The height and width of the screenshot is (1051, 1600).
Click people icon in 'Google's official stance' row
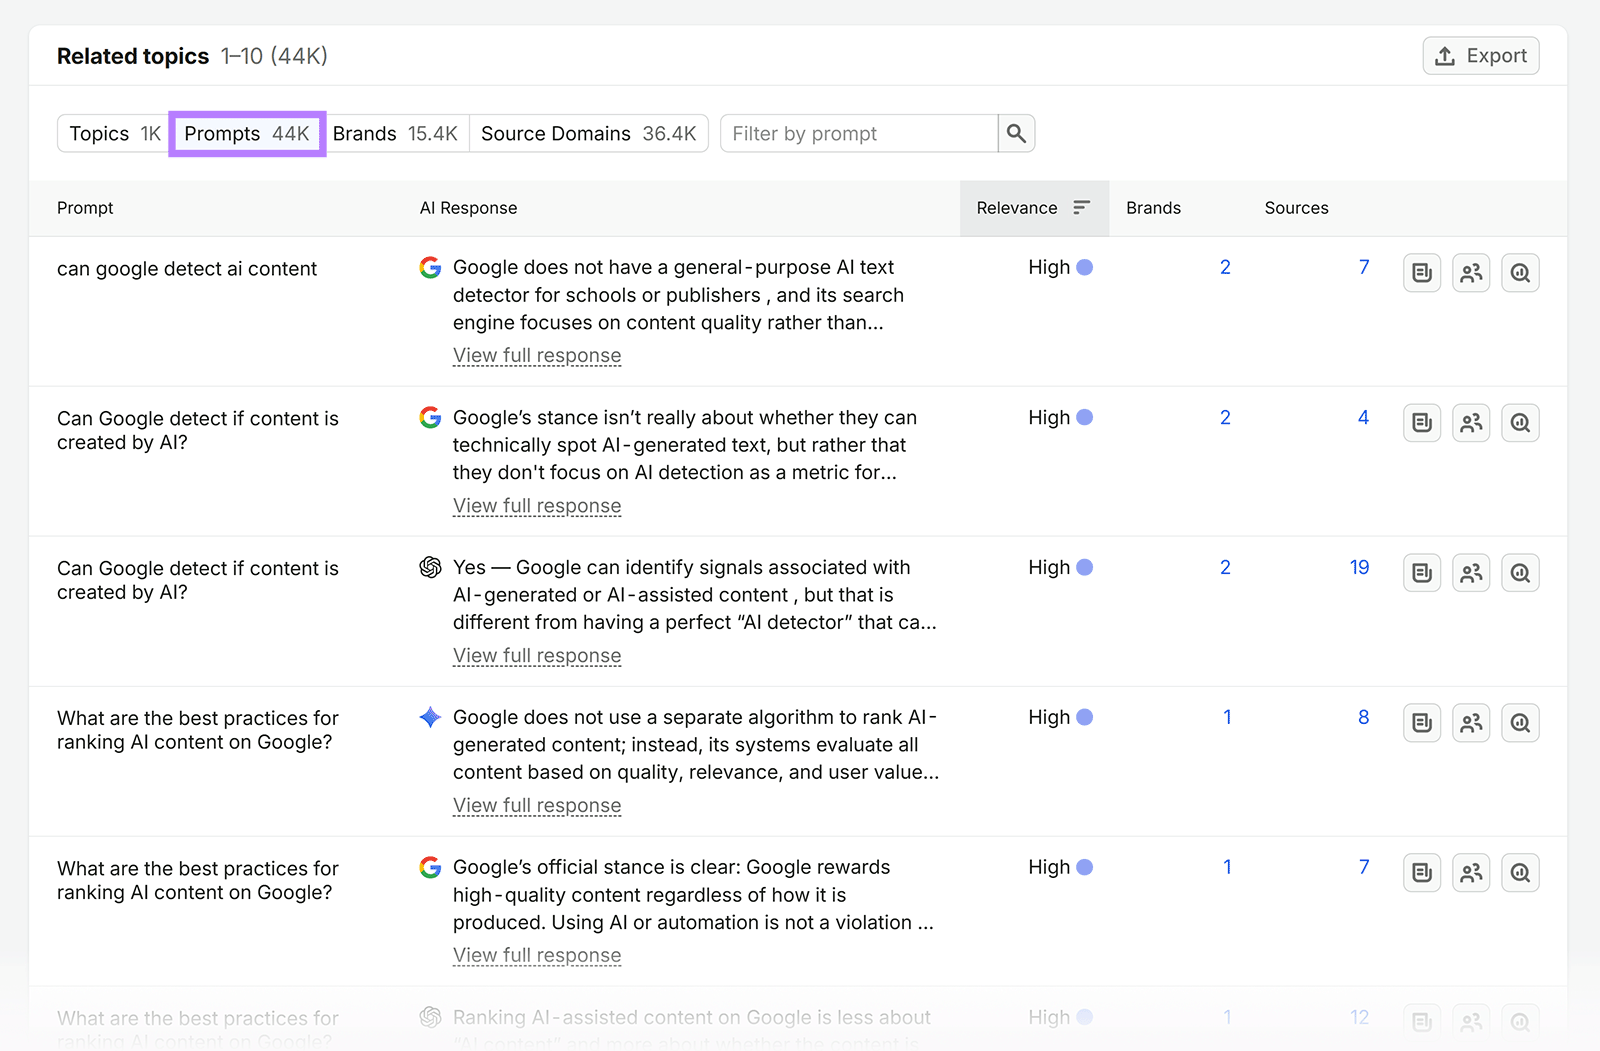[x=1471, y=873]
